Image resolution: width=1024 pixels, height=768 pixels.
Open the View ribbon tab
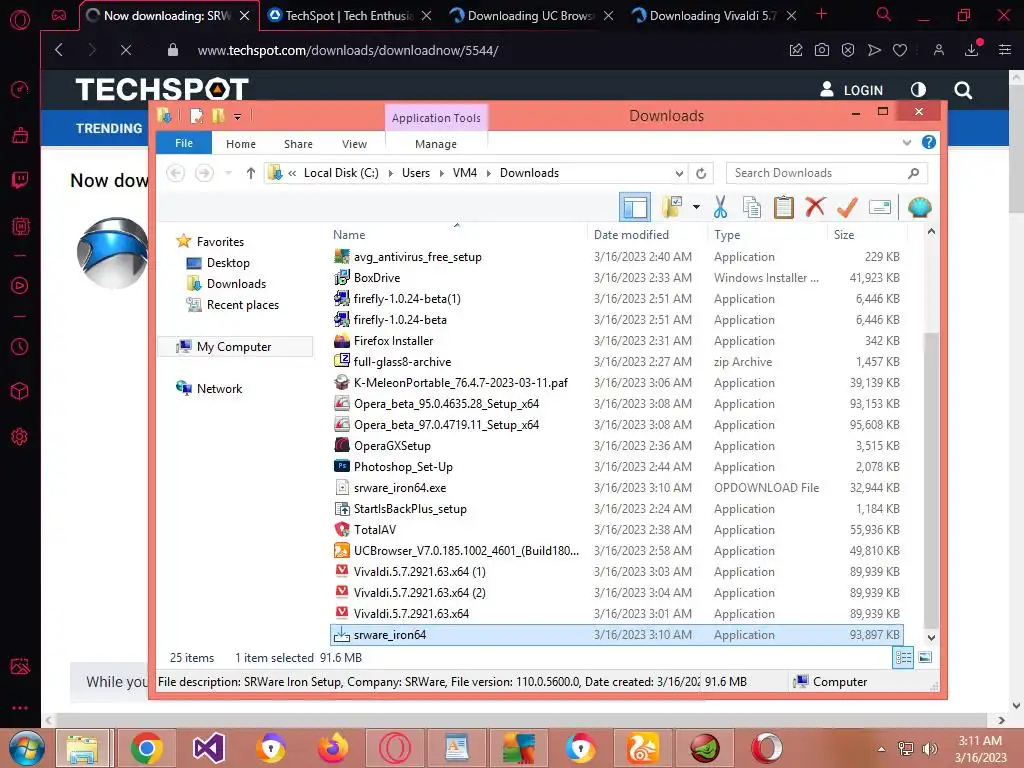tap(355, 144)
